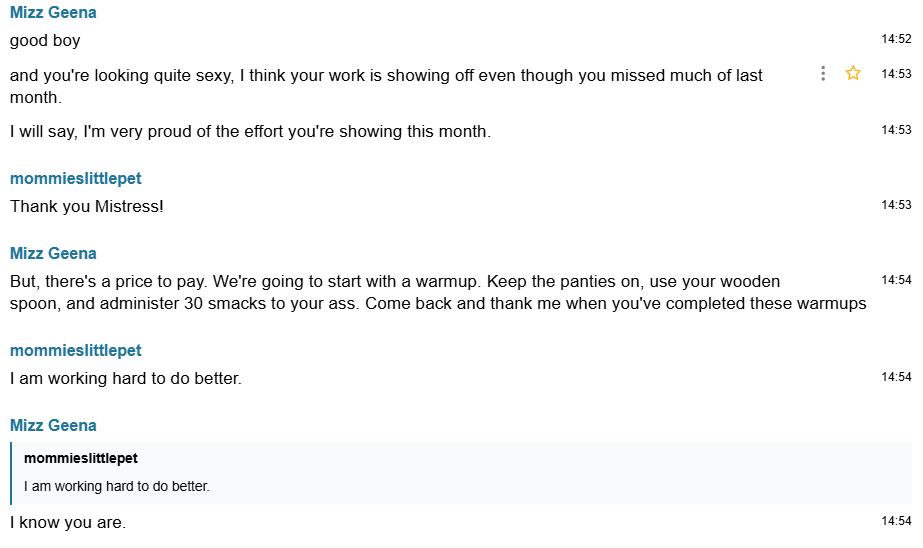The height and width of the screenshot is (548, 923).
Task: Open the three-dot message options menu
Action: click(x=823, y=73)
